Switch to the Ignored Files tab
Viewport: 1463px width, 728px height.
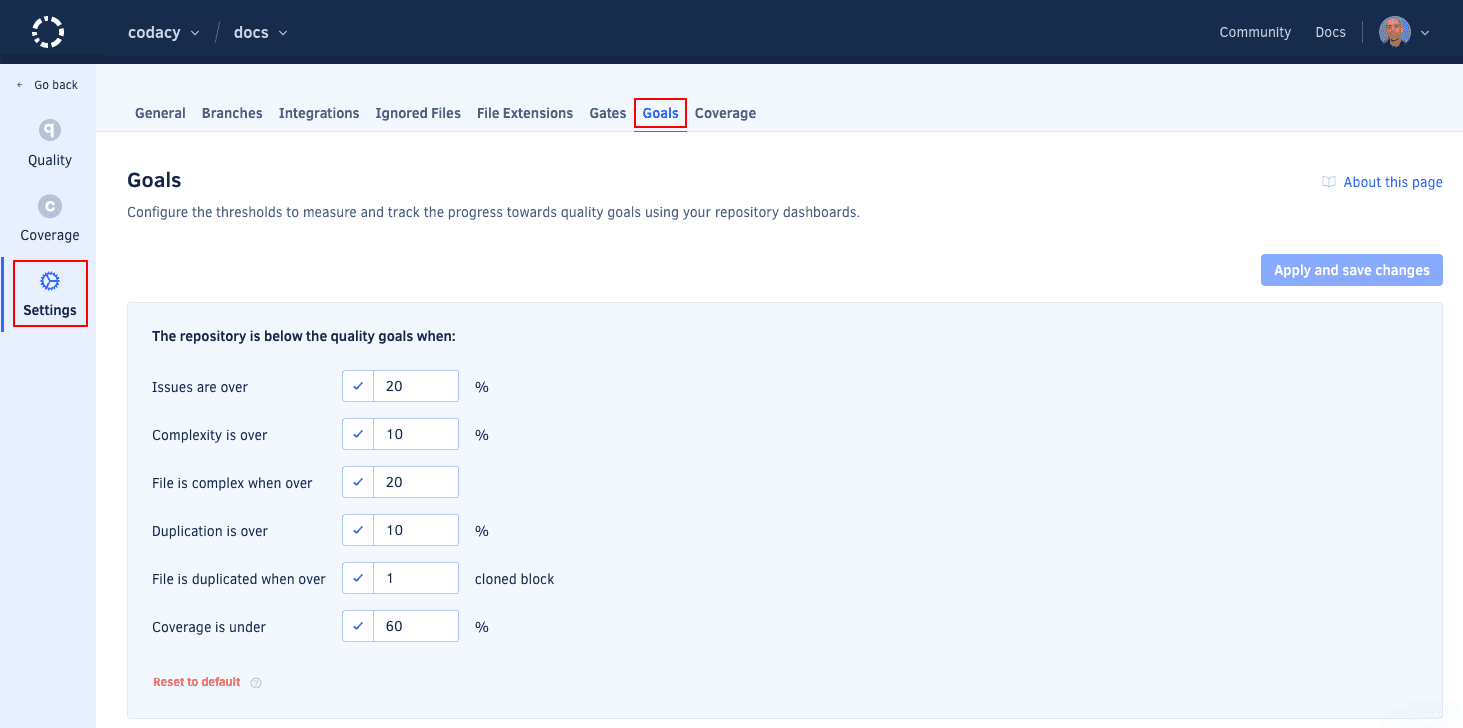(x=418, y=113)
